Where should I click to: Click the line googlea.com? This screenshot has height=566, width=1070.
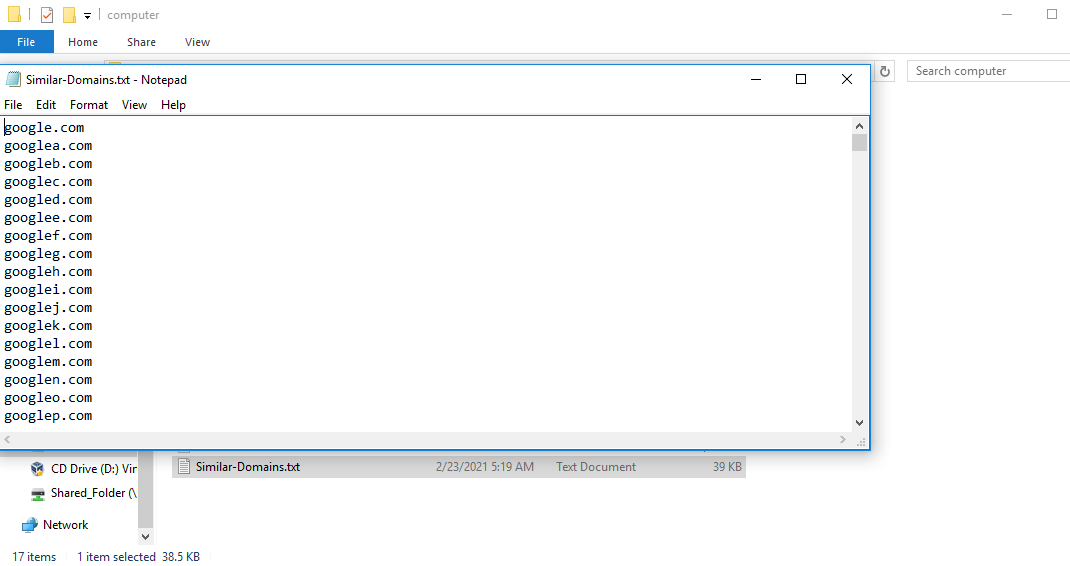48,145
